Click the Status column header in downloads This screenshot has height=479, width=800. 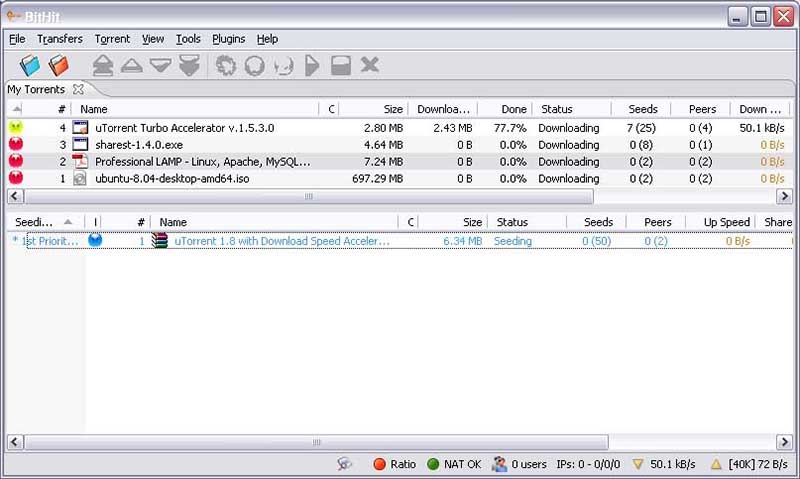(x=557, y=109)
